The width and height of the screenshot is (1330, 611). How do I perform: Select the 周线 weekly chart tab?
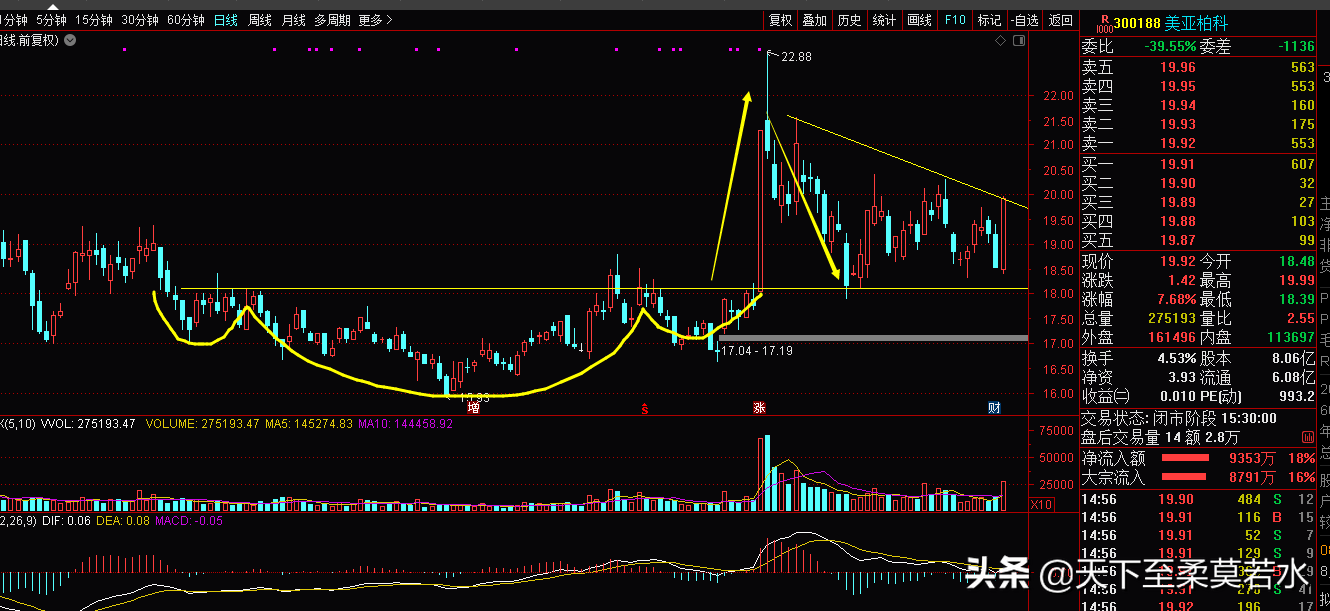260,20
